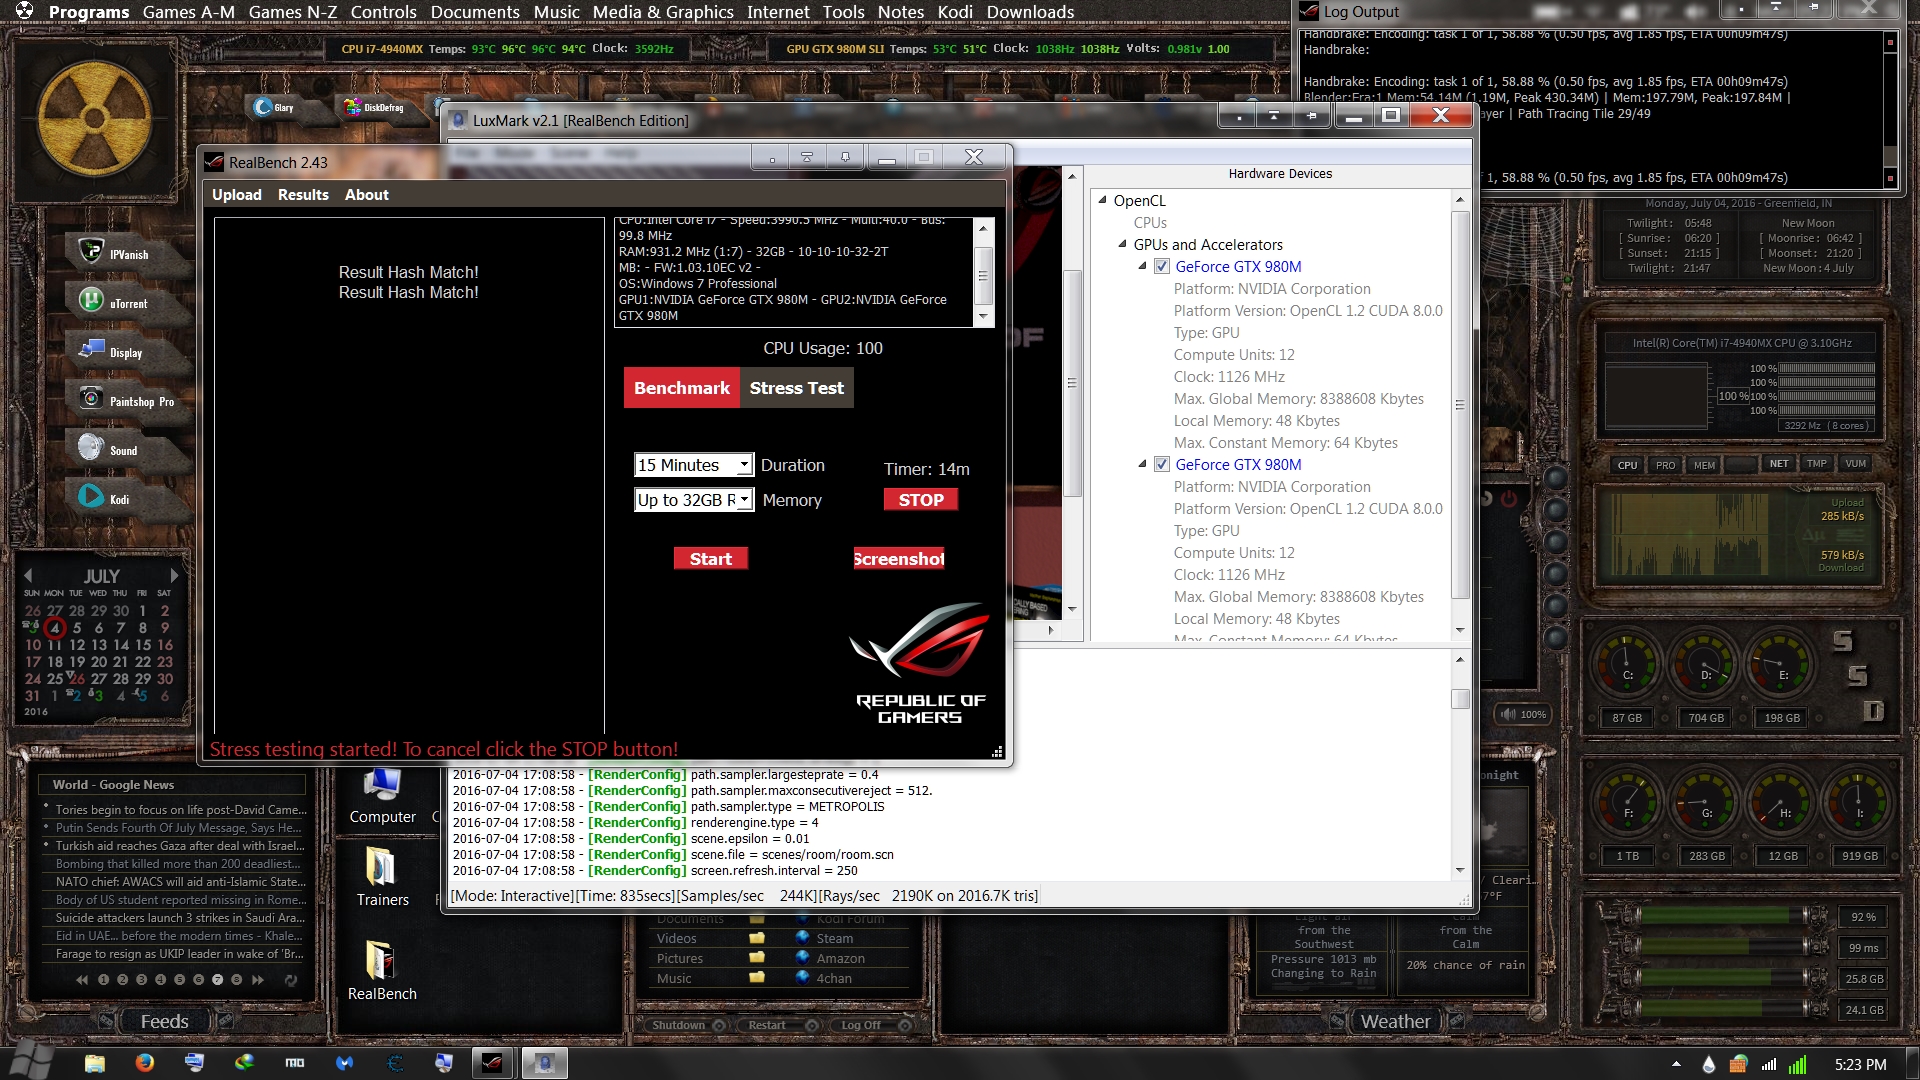Click the radioactive emblem widget

[x=95, y=118]
